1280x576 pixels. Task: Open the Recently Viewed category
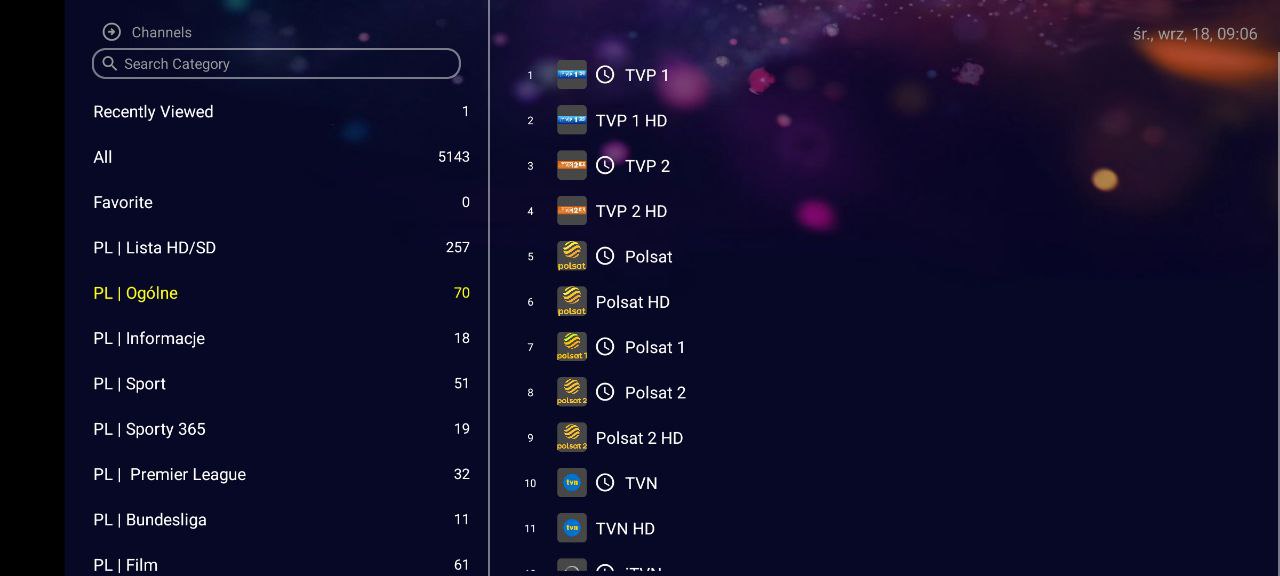click(x=153, y=112)
